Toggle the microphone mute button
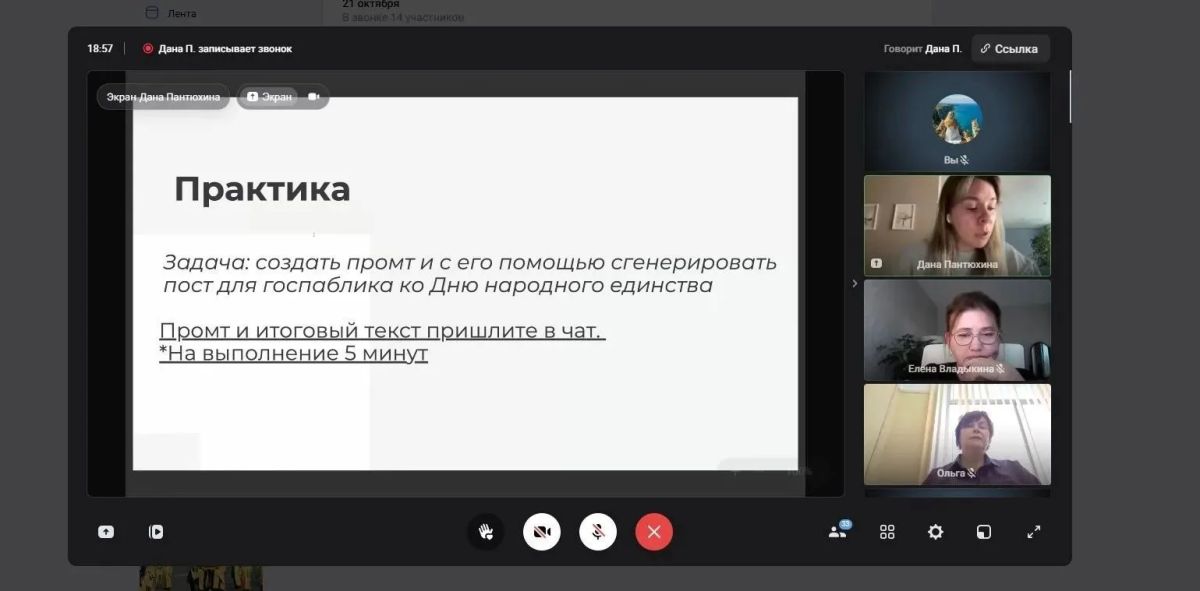This screenshot has height=591, width=1200. point(598,532)
